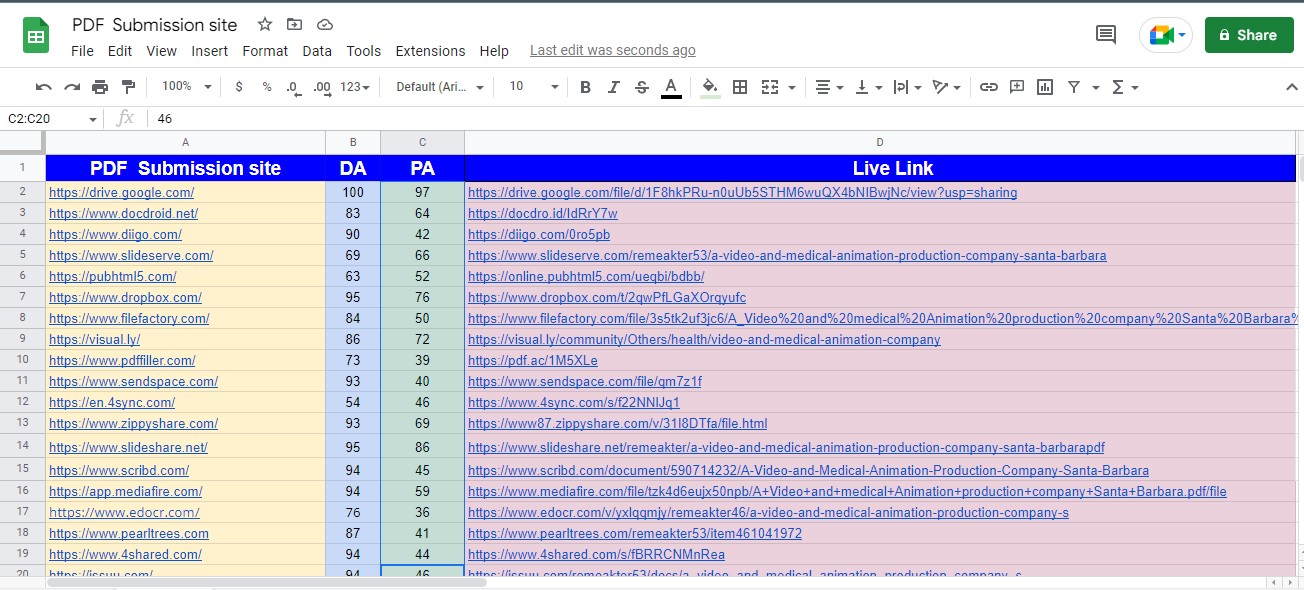This screenshot has width=1304, height=590.
Task: Open the zoom level dropdown
Action: click(x=184, y=87)
